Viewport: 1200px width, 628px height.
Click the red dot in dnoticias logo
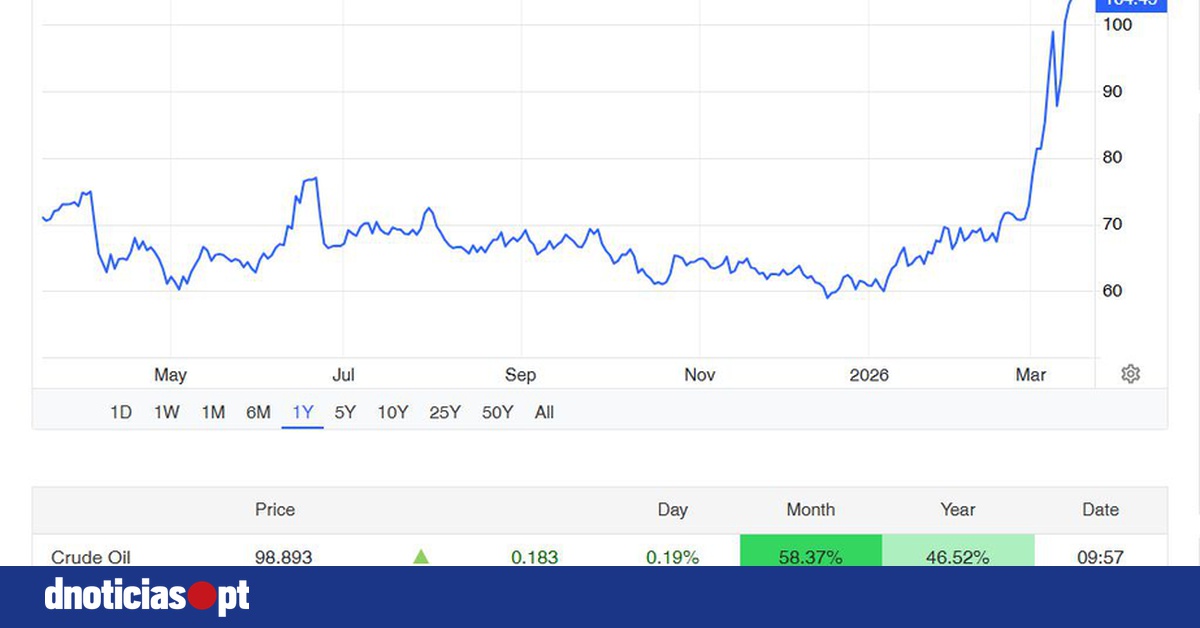[x=203, y=597]
